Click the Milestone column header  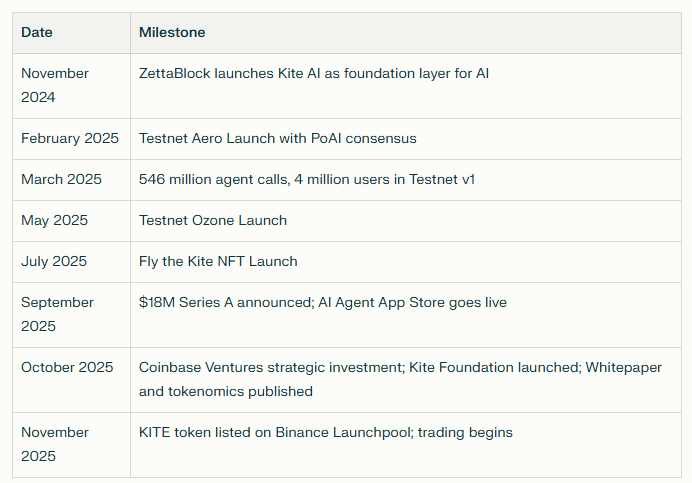coord(172,33)
